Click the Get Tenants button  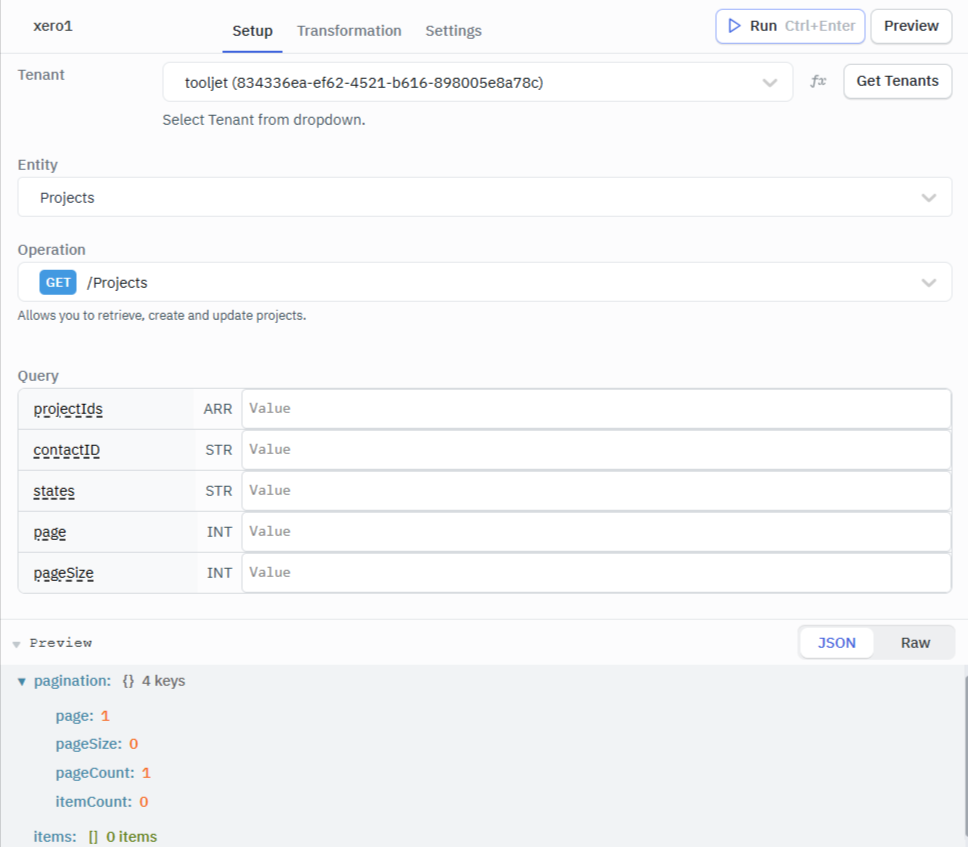pos(897,81)
